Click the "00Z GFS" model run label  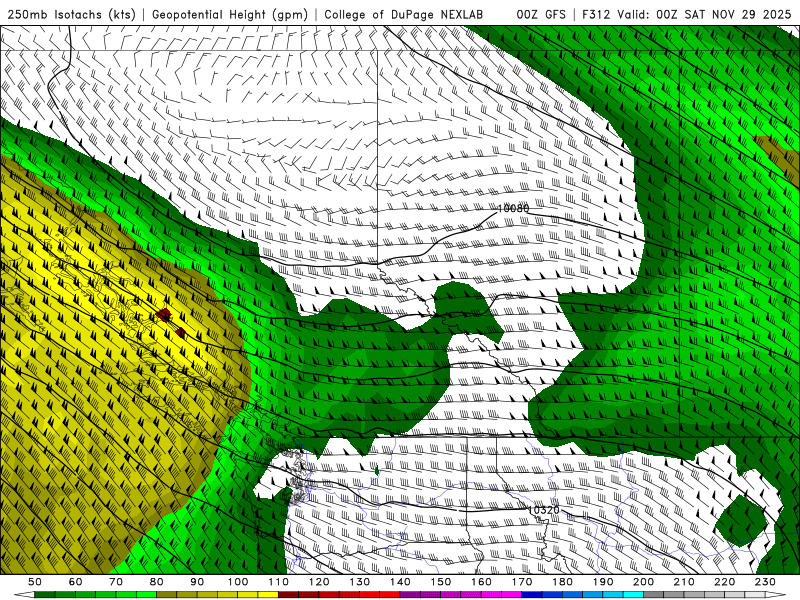(x=541, y=14)
